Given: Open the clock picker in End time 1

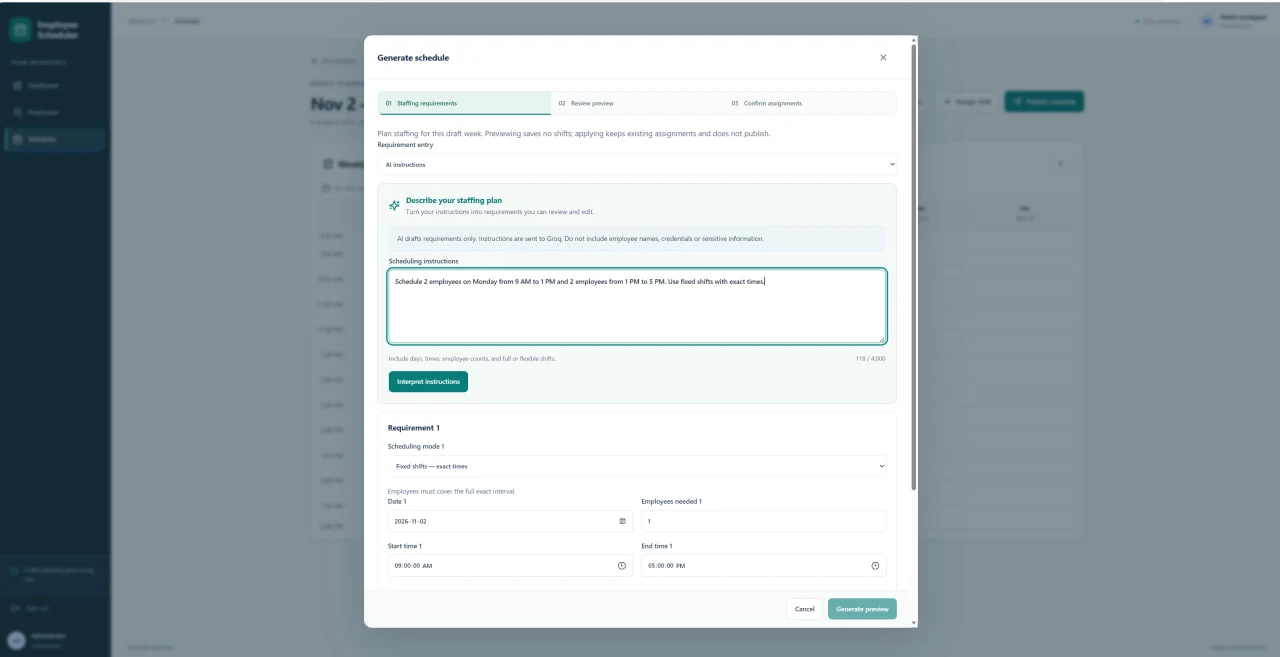Looking at the screenshot, I should click(x=875, y=566).
